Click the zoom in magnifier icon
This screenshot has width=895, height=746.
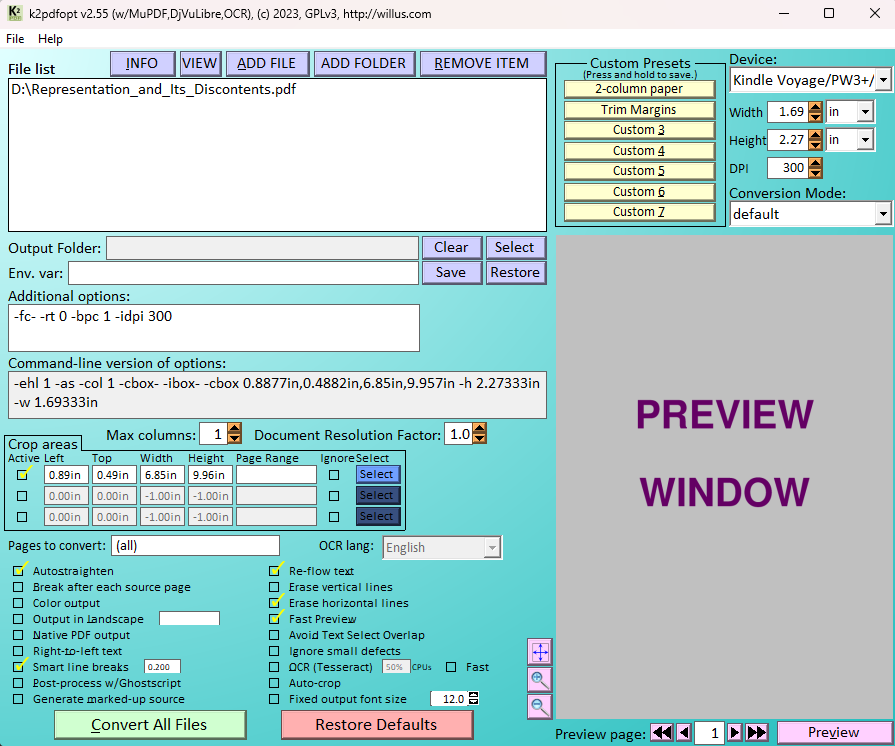pos(539,680)
